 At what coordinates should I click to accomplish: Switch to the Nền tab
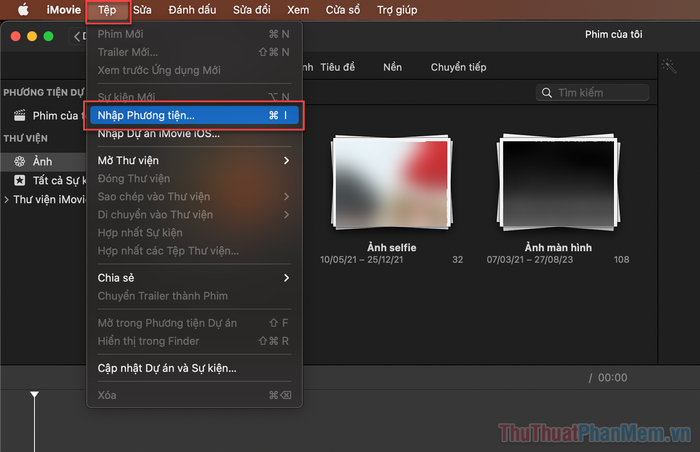pyautogui.click(x=392, y=67)
